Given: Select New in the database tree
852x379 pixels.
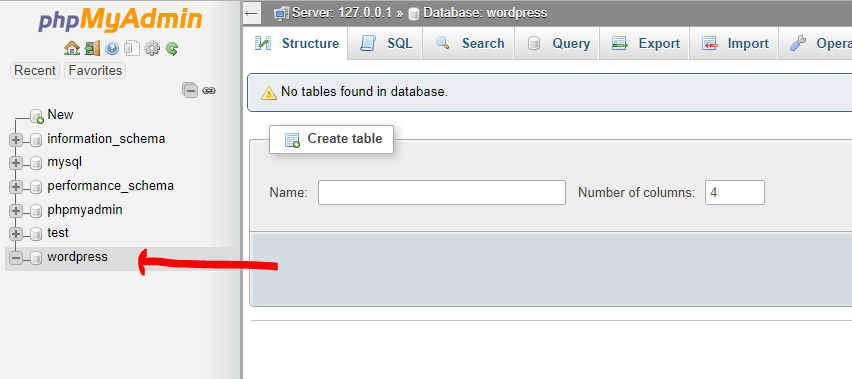Looking at the screenshot, I should click(x=60, y=115).
